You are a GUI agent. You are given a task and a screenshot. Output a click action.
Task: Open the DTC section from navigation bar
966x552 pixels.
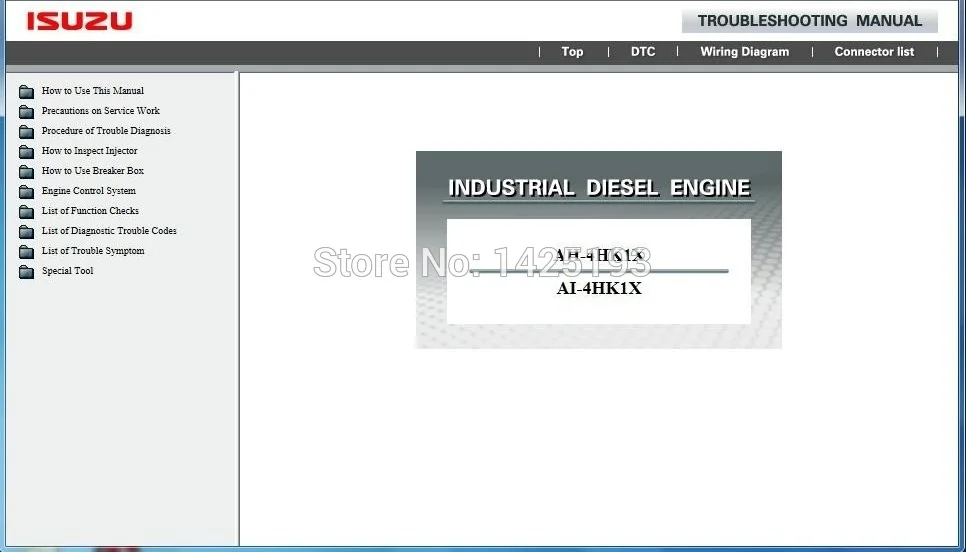(643, 52)
